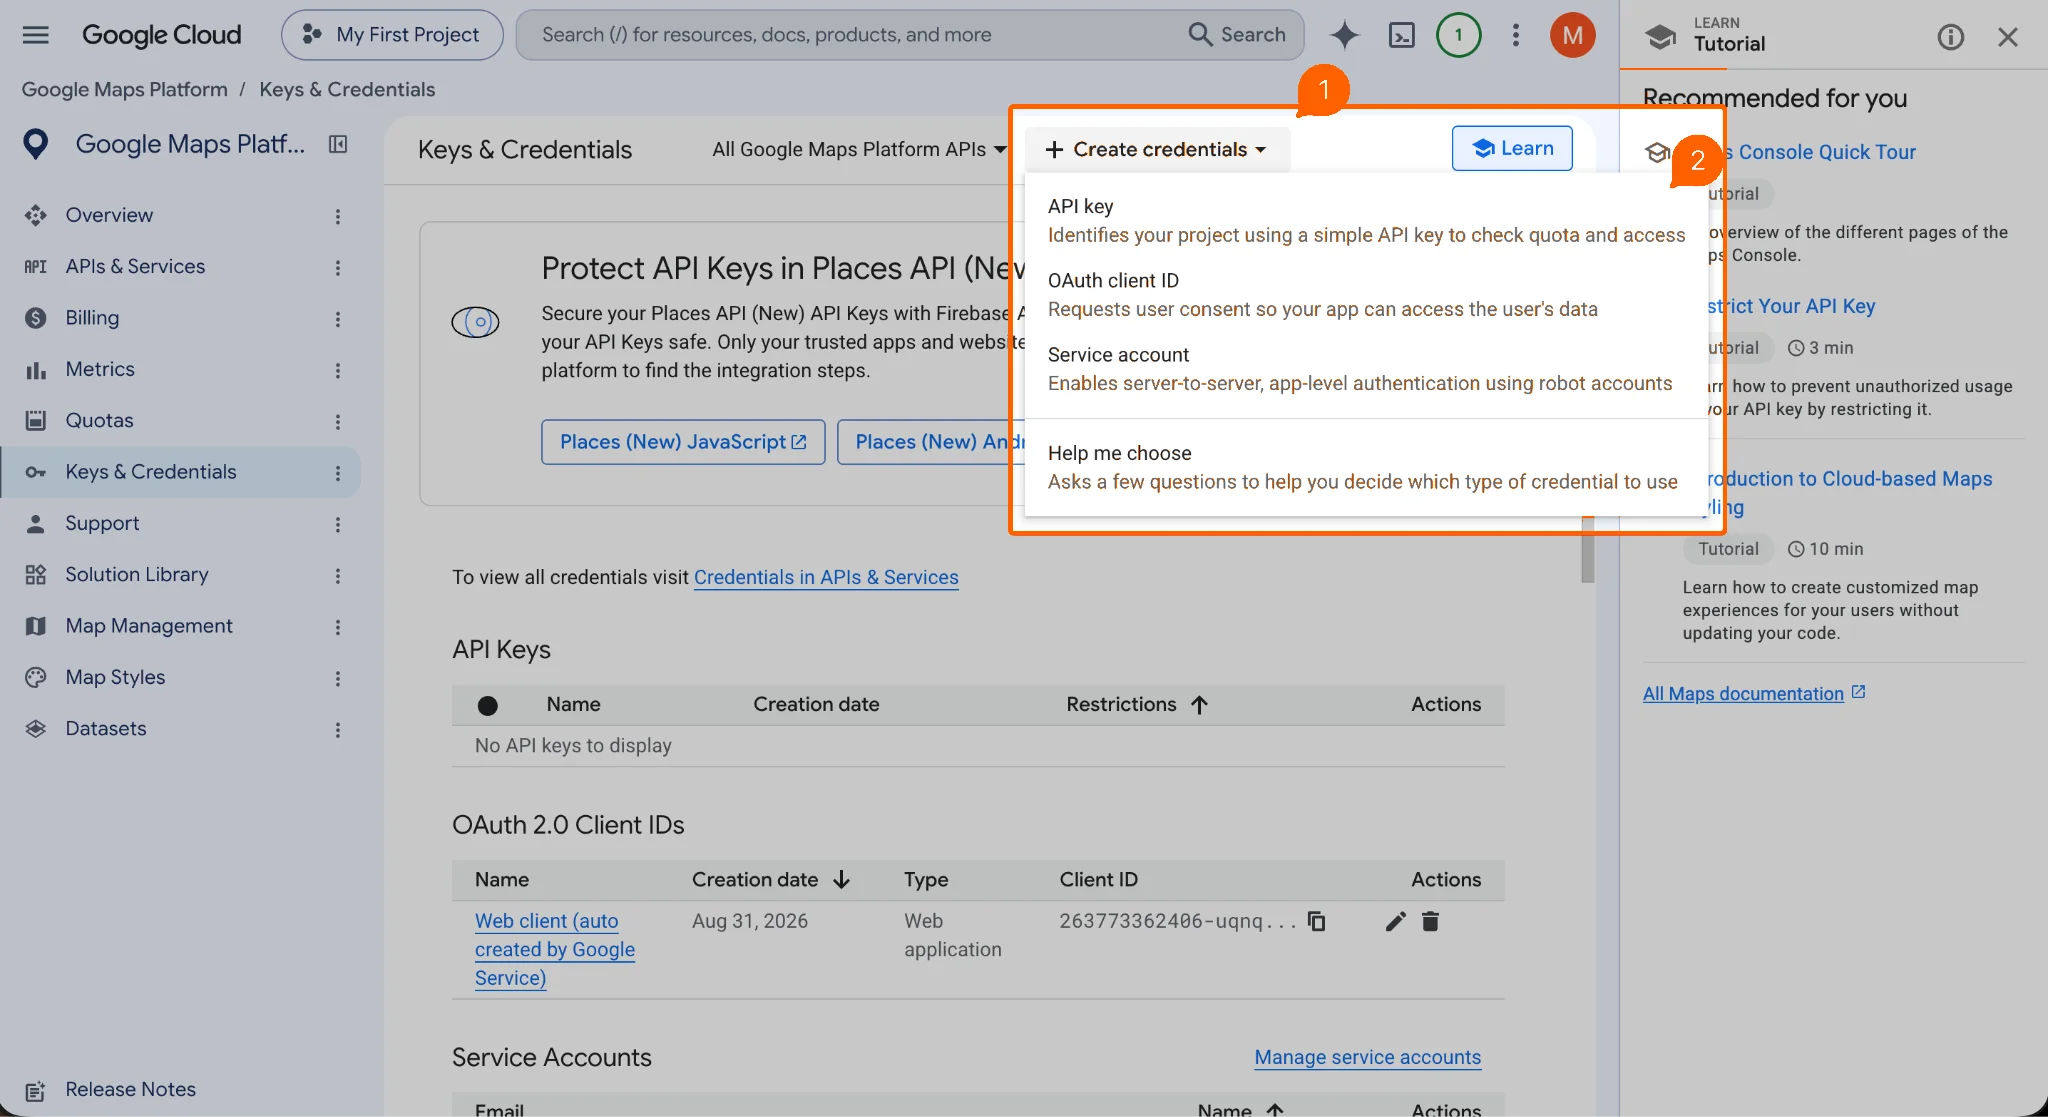This screenshot has width=2048, height=1117.
Task: Open Gemini AI assistant sparkle icon
Action: coord(1344,35)
